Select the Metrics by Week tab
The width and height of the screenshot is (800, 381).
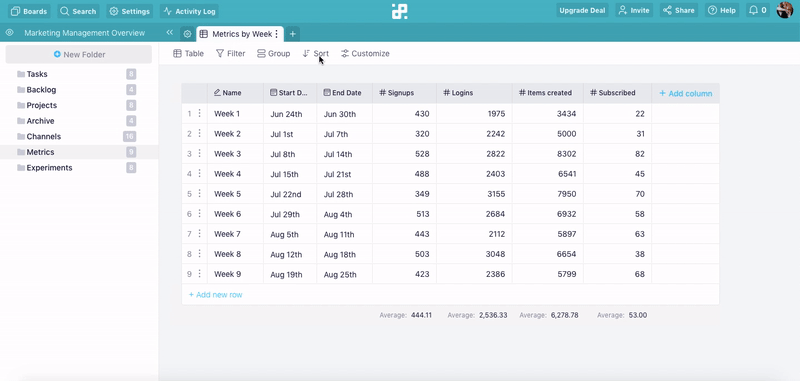[x=238, y=34]
